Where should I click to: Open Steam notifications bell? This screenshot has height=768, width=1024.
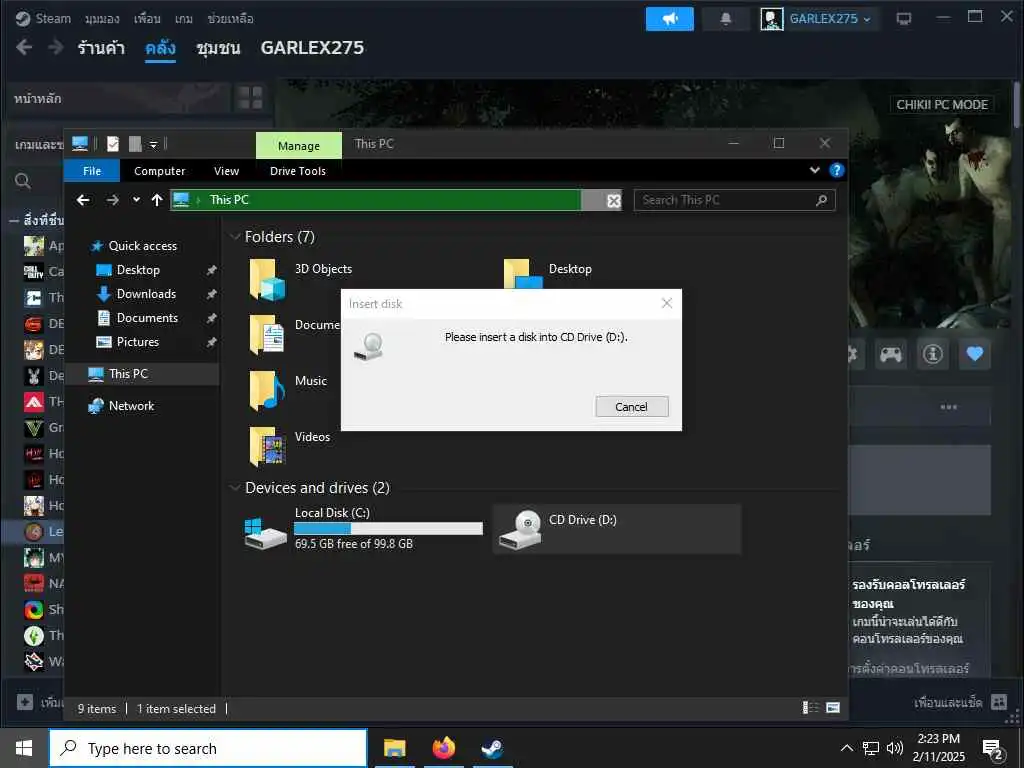point(726,19)
